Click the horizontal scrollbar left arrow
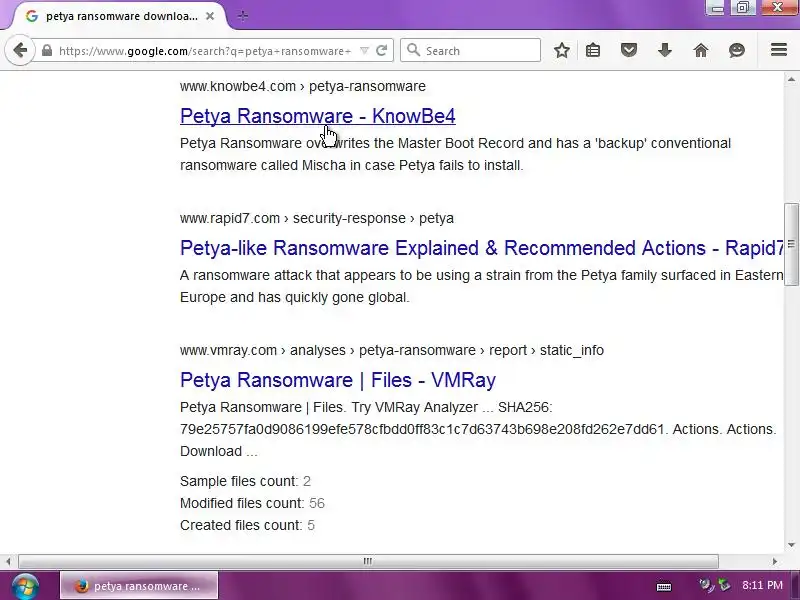The width and height of the screenshot is (800, 600). coord(8,561)
